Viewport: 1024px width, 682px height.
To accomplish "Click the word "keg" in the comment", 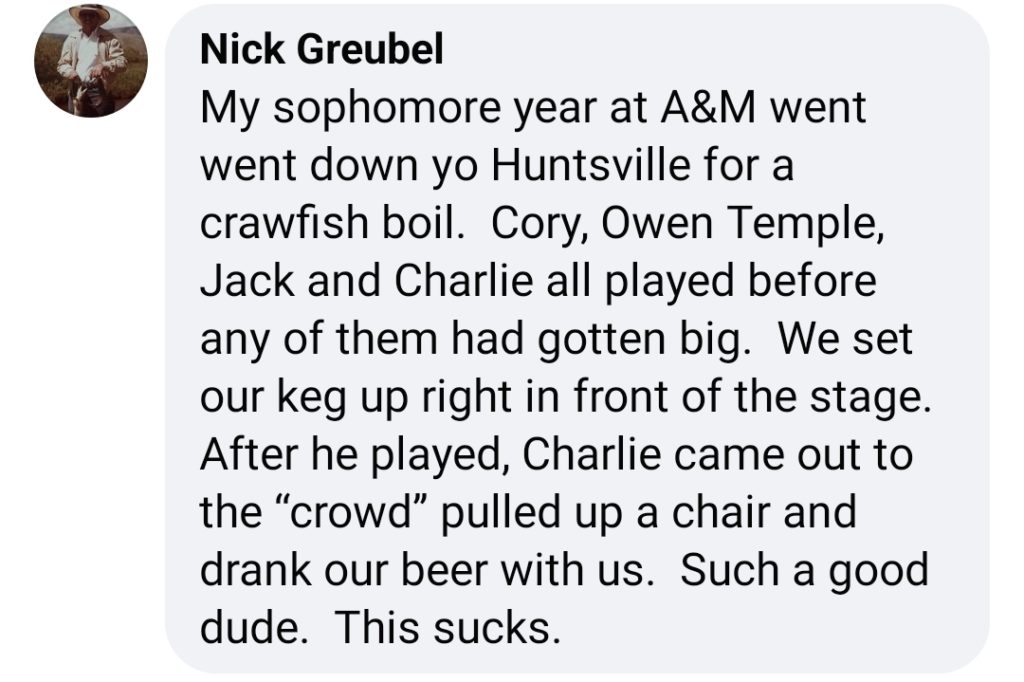I will pos(310,398).
